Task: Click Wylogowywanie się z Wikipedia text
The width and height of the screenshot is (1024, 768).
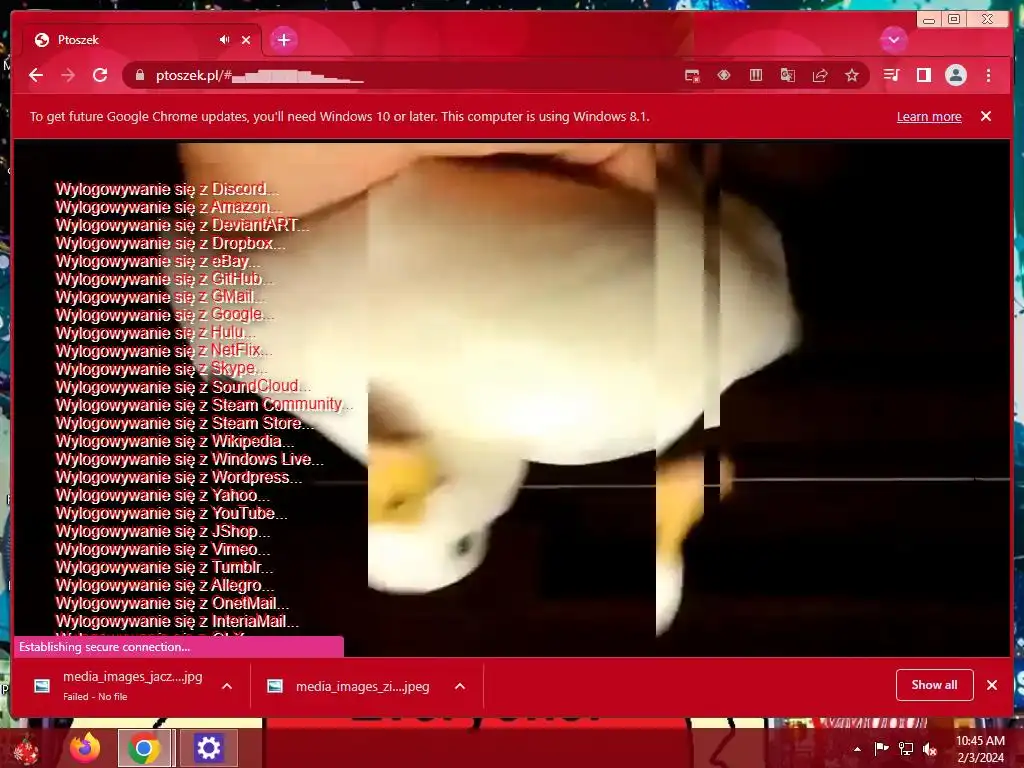Action: (x=175, y=441)
